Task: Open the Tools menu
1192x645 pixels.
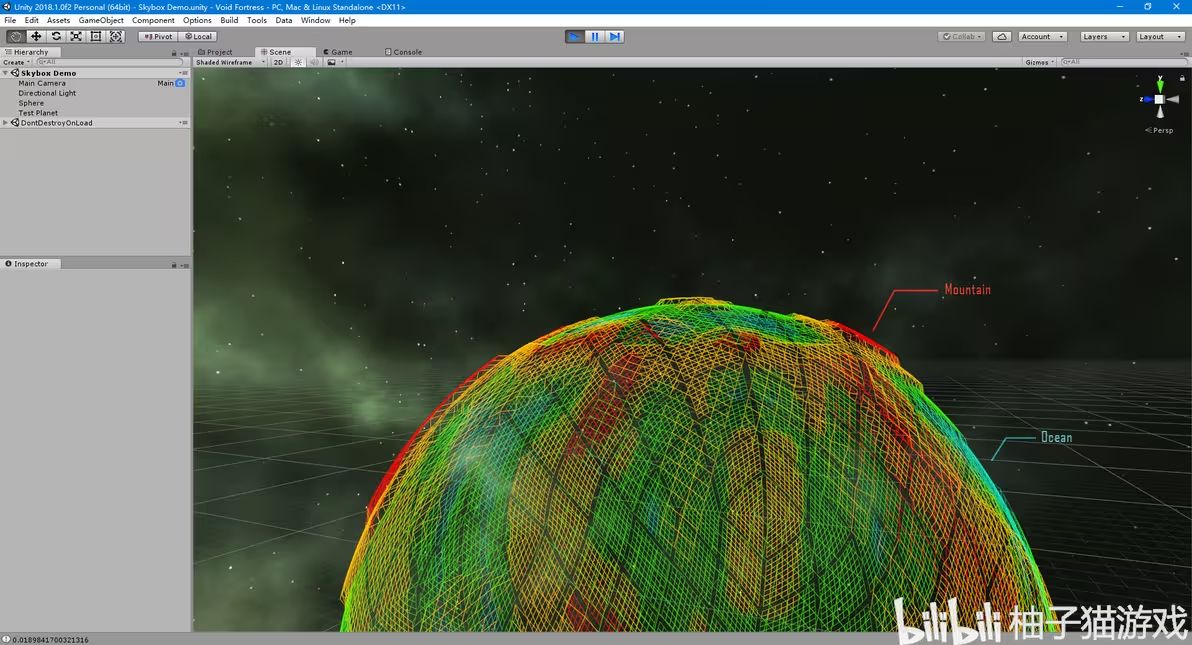Action: pyautogui.click(x=257, y=21)
